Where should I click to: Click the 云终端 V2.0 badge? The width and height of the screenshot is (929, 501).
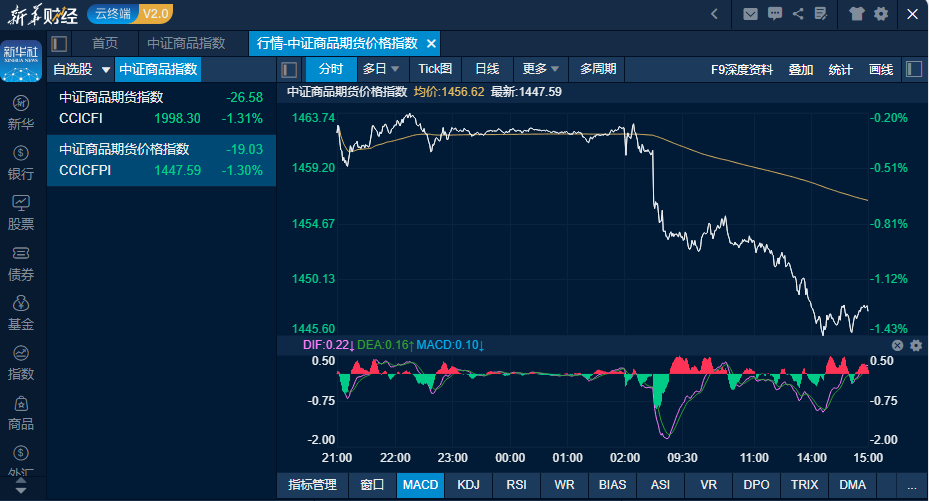point(130,14)
